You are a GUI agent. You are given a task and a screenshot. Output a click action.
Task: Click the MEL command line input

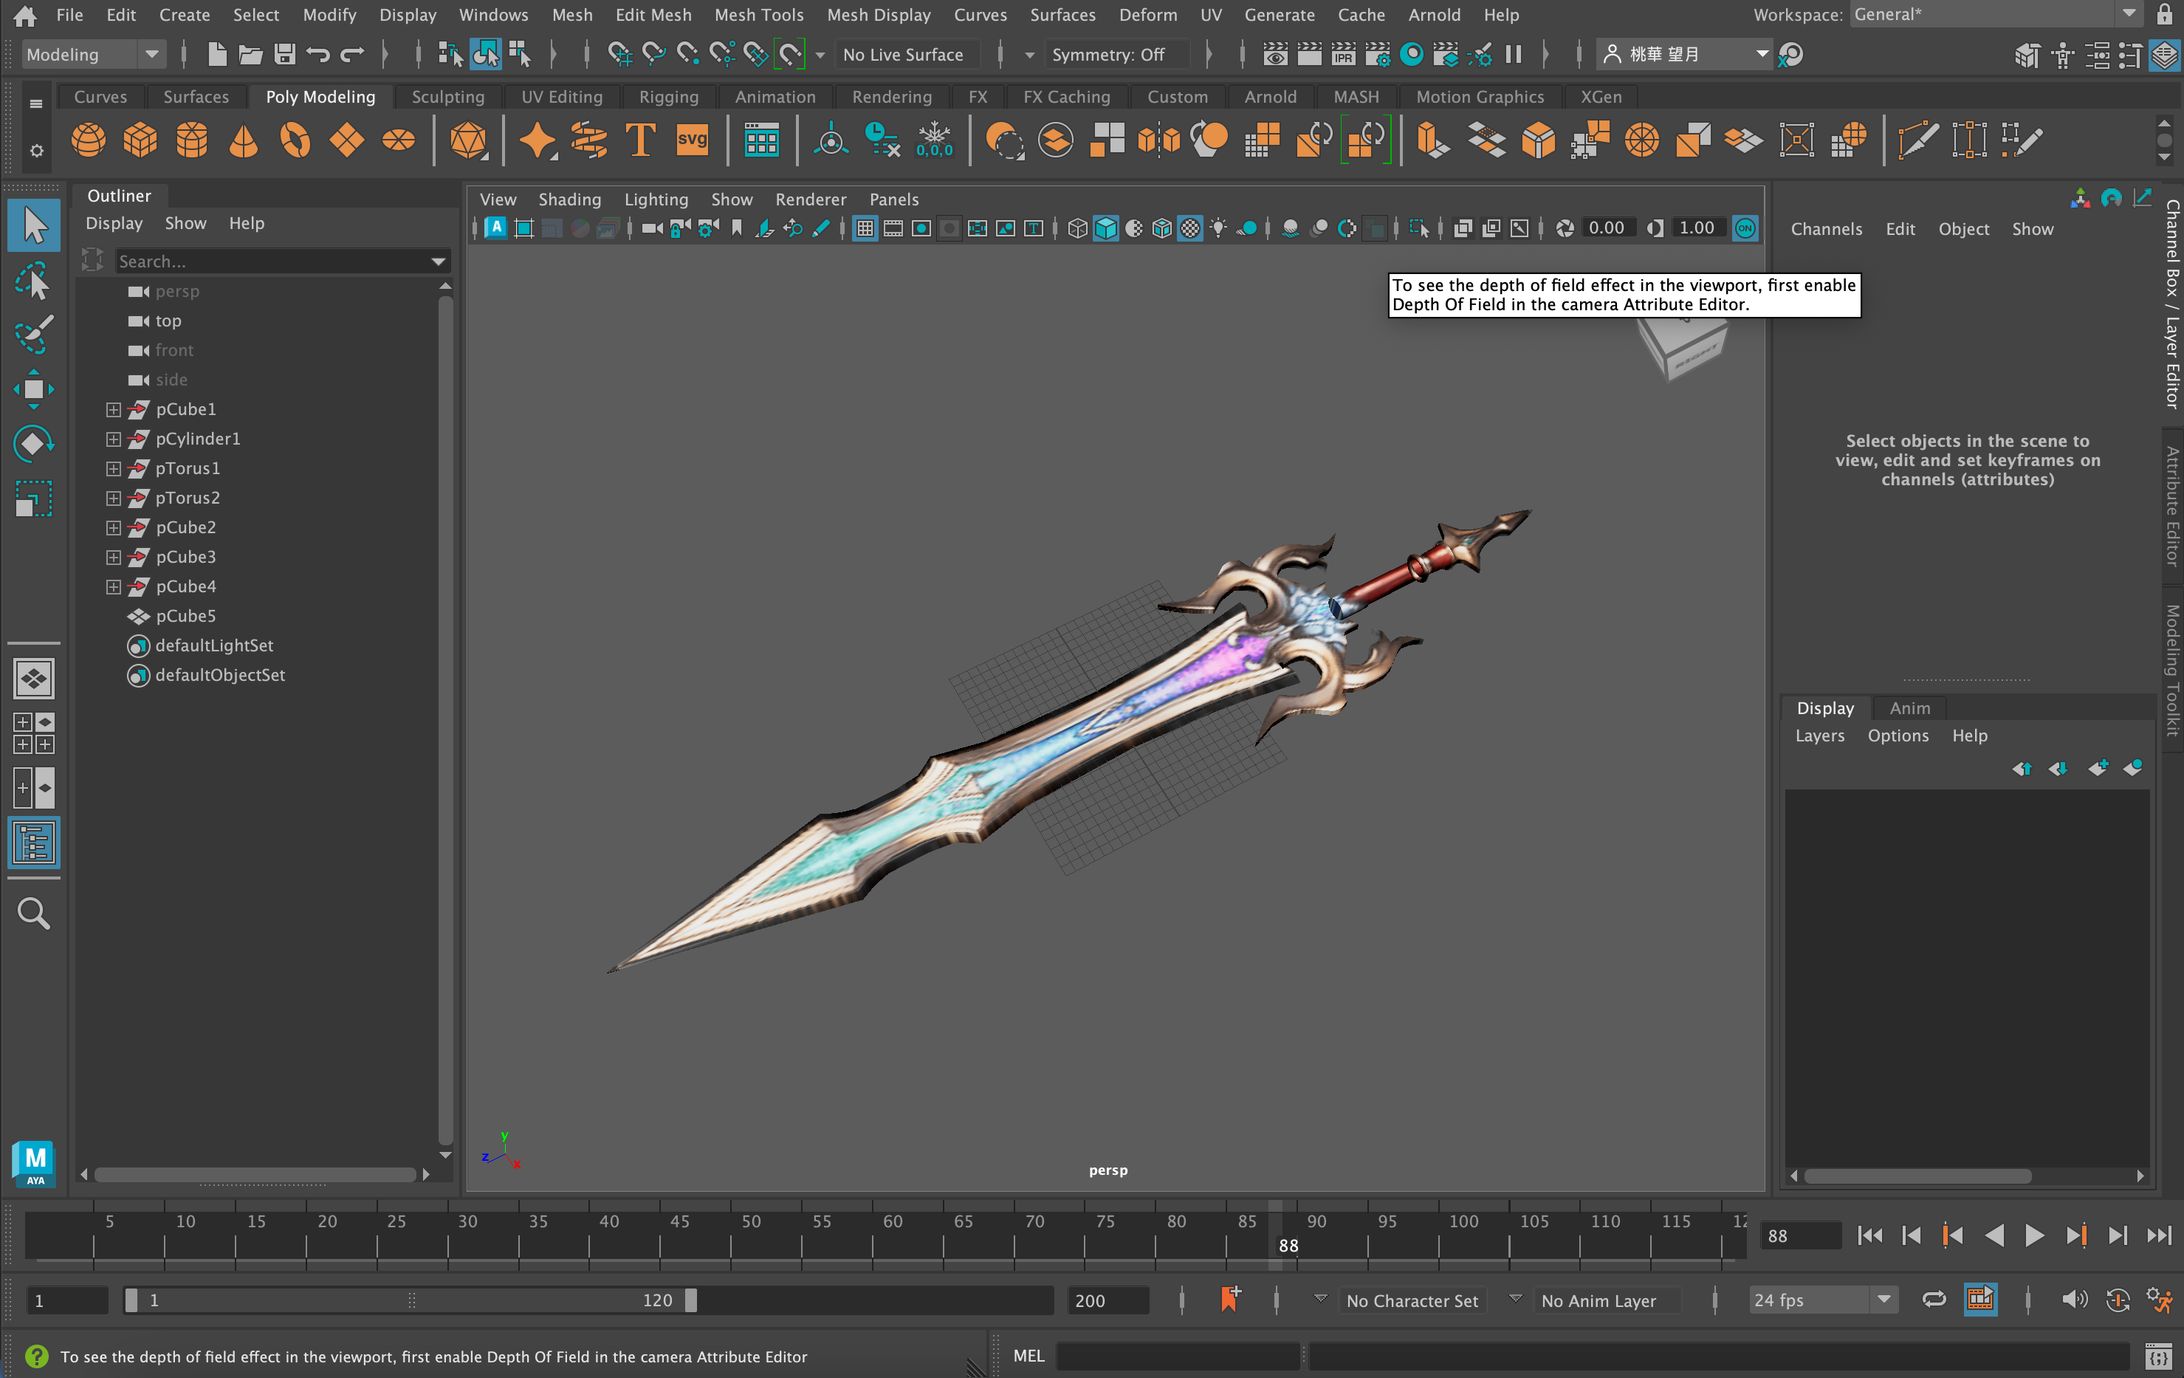1178,1356
